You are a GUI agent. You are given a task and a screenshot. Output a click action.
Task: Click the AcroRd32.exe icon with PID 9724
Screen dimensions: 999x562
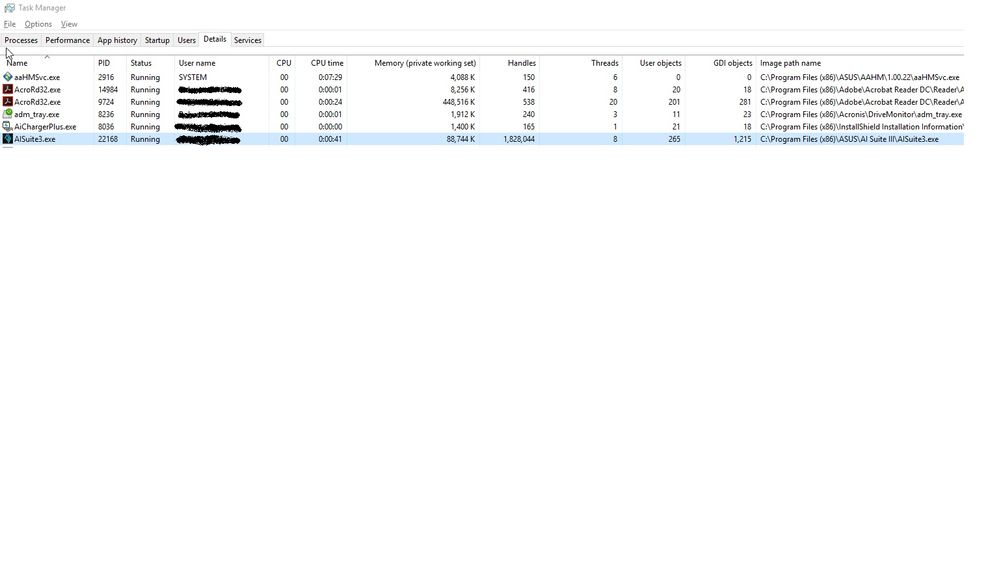coord(8,101)
